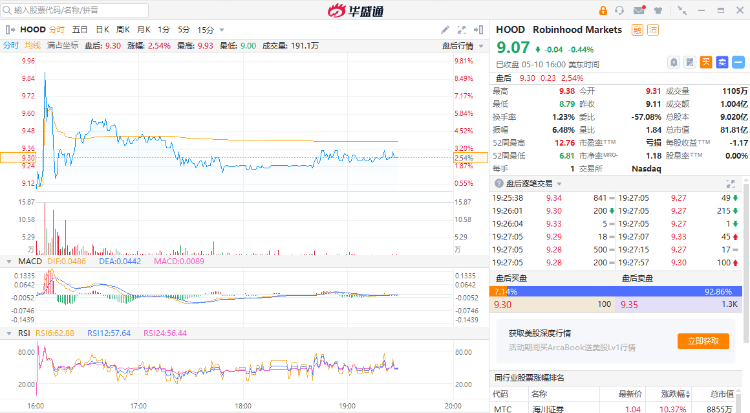This screenshot has height=413, width=750.
Task: Click RSI6:62.88 legend value
Action: point(55,333)
